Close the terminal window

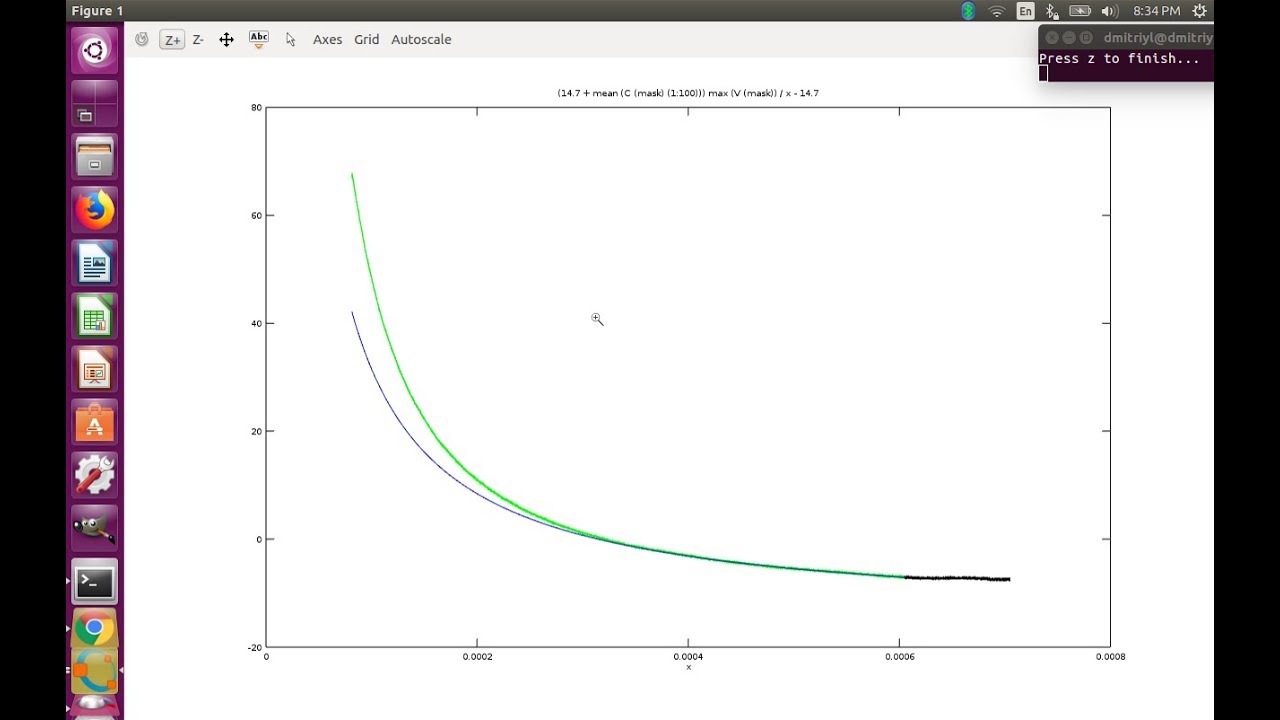(x=1051, y=37)
